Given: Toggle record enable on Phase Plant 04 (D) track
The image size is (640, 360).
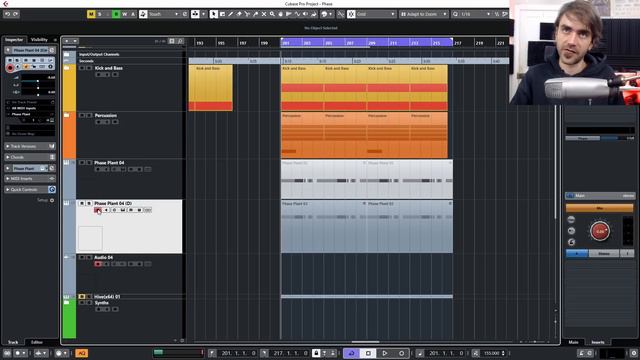Looking at the screenshot, I should 97,210.
